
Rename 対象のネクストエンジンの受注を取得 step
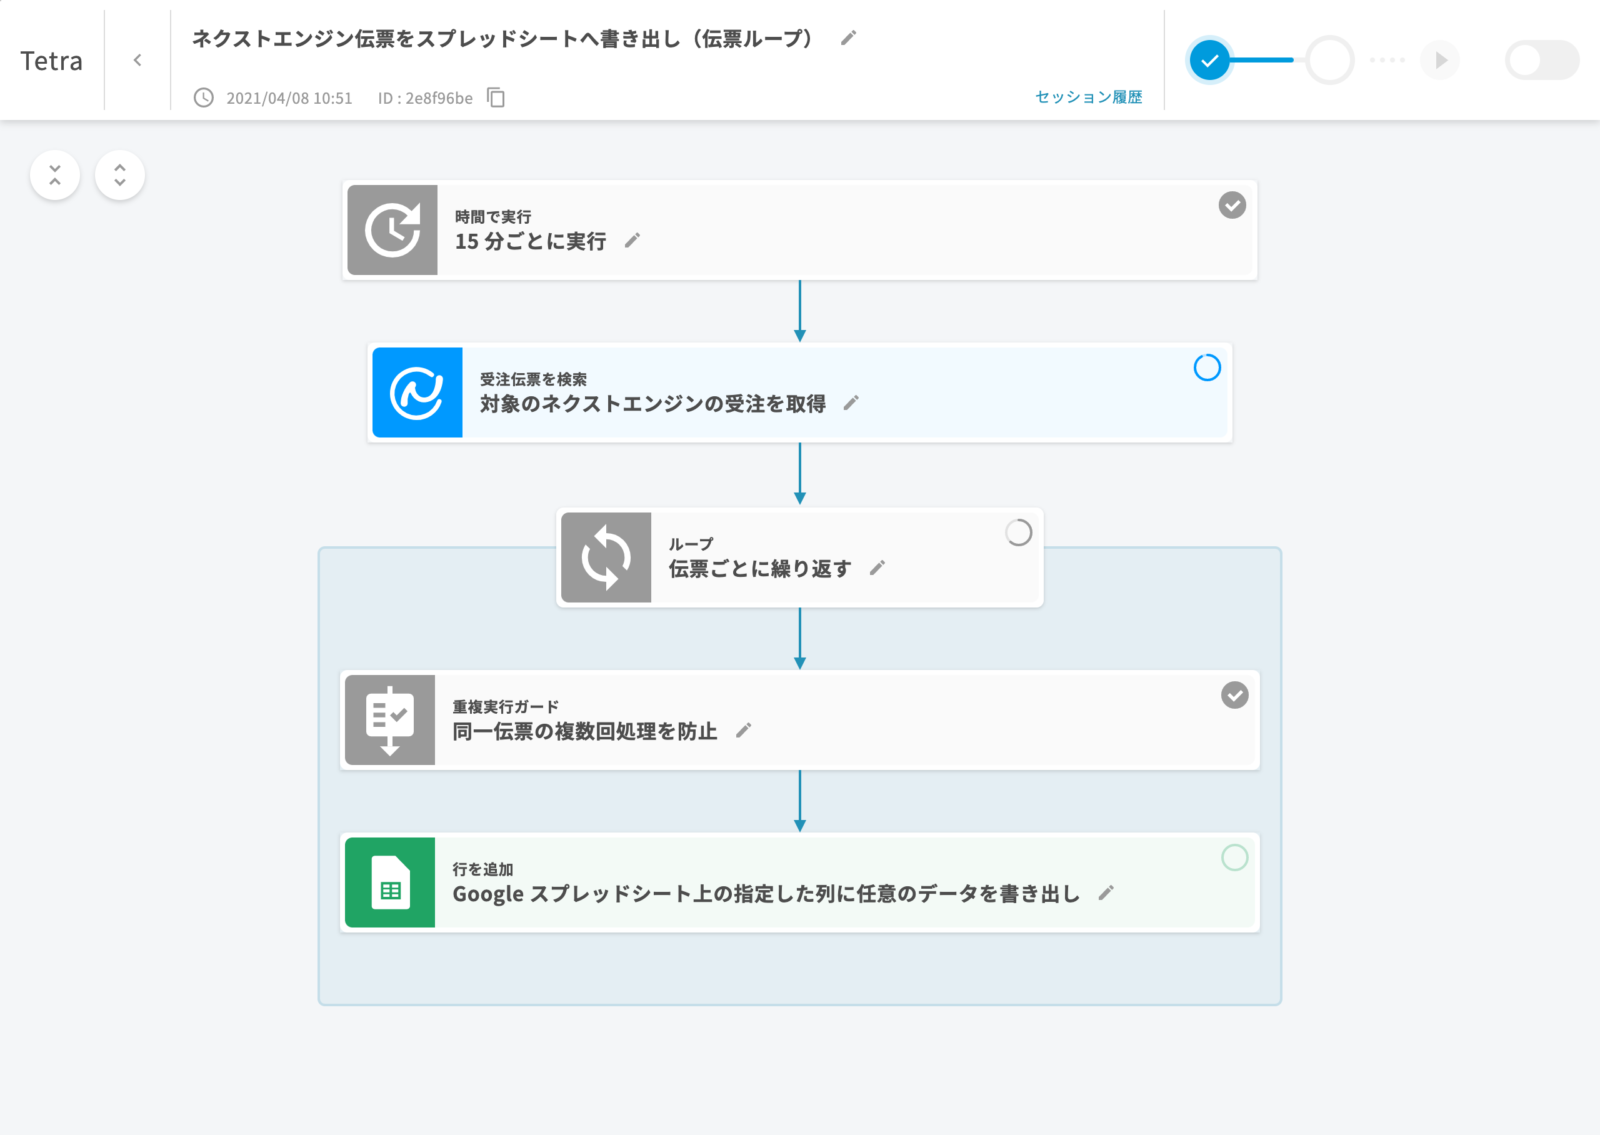pyautogui.click(x=851, y=403)
